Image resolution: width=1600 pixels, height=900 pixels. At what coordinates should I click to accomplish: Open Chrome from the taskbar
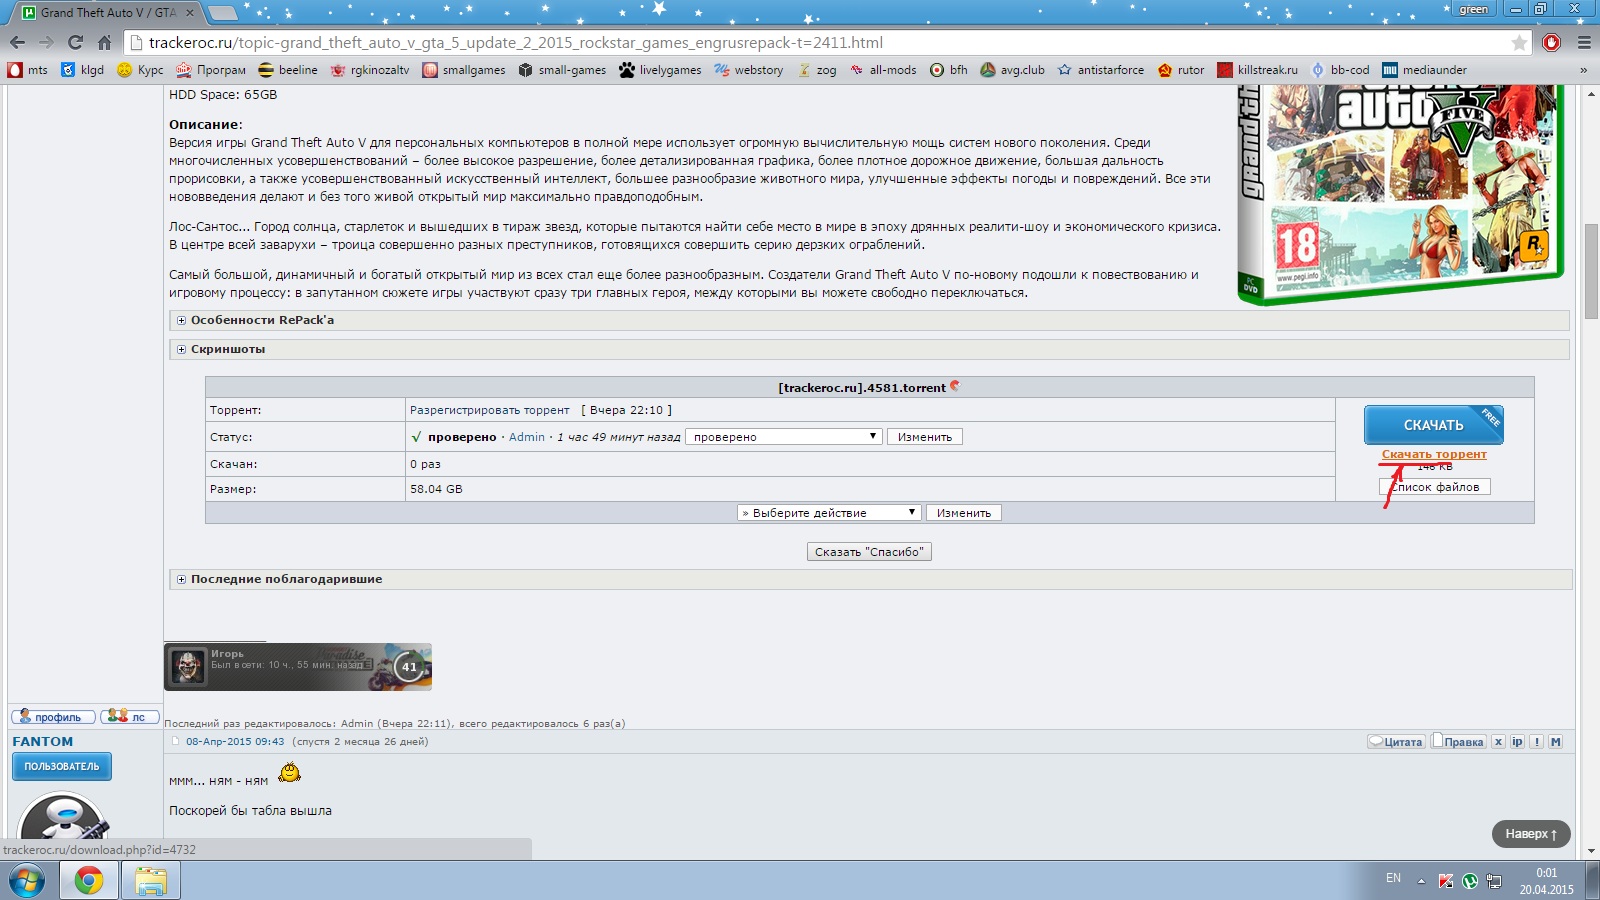tap(88, 881)
